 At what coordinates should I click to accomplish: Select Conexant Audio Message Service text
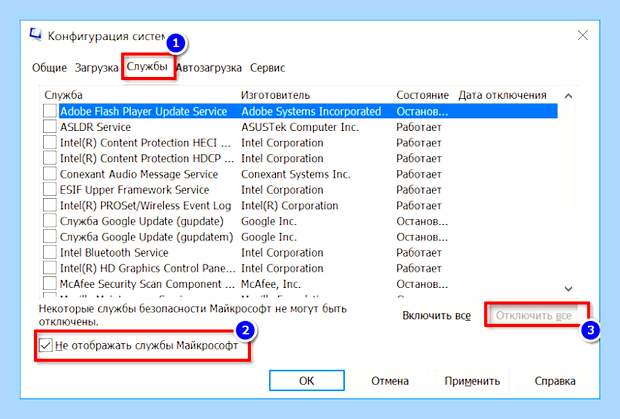139,174
